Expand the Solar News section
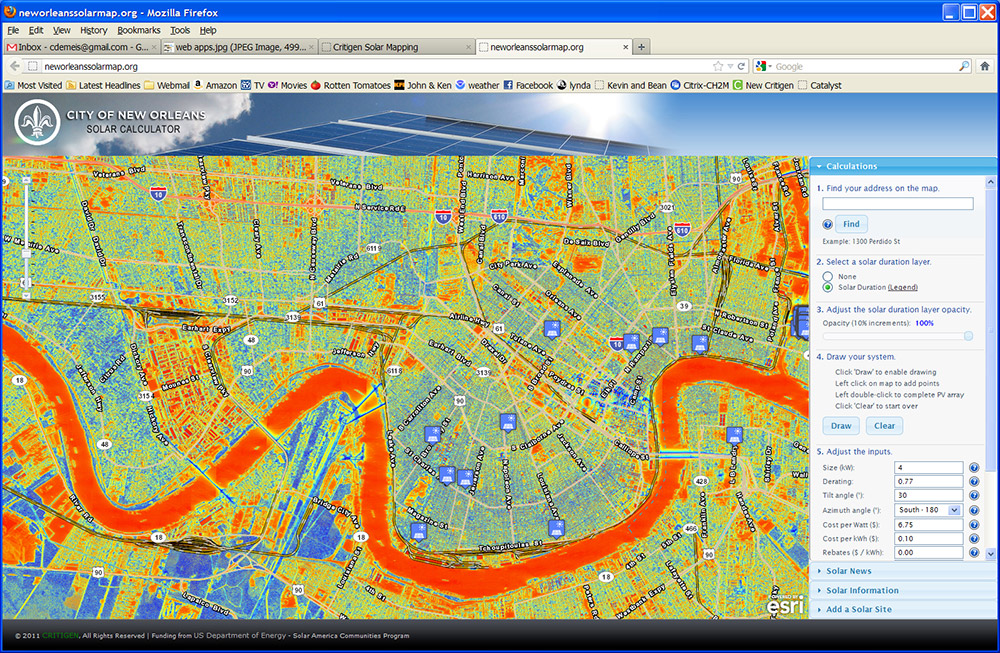This screenshot has height=653, width=1000. 848,571
